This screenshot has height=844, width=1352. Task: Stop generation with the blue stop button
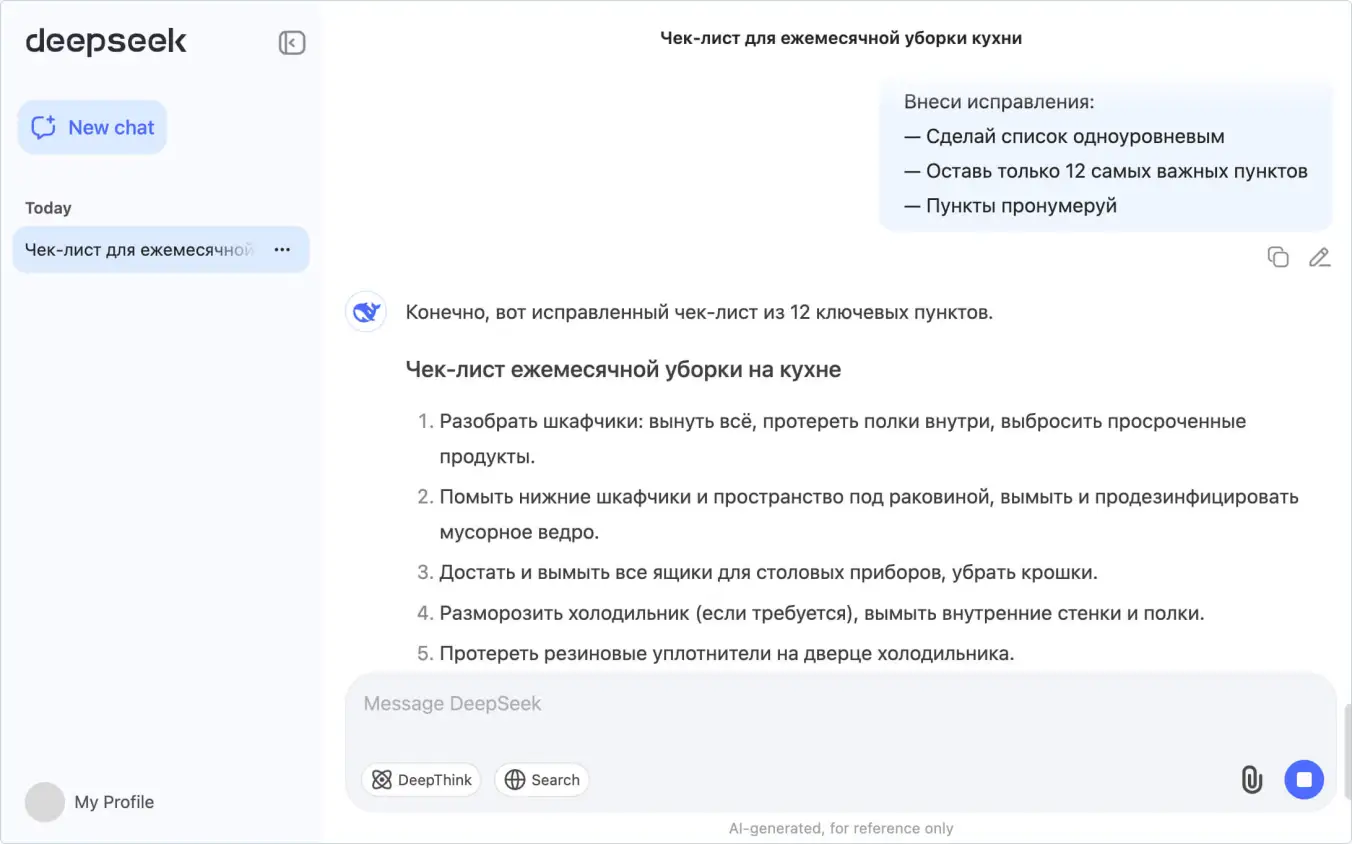coord(1304,779)
